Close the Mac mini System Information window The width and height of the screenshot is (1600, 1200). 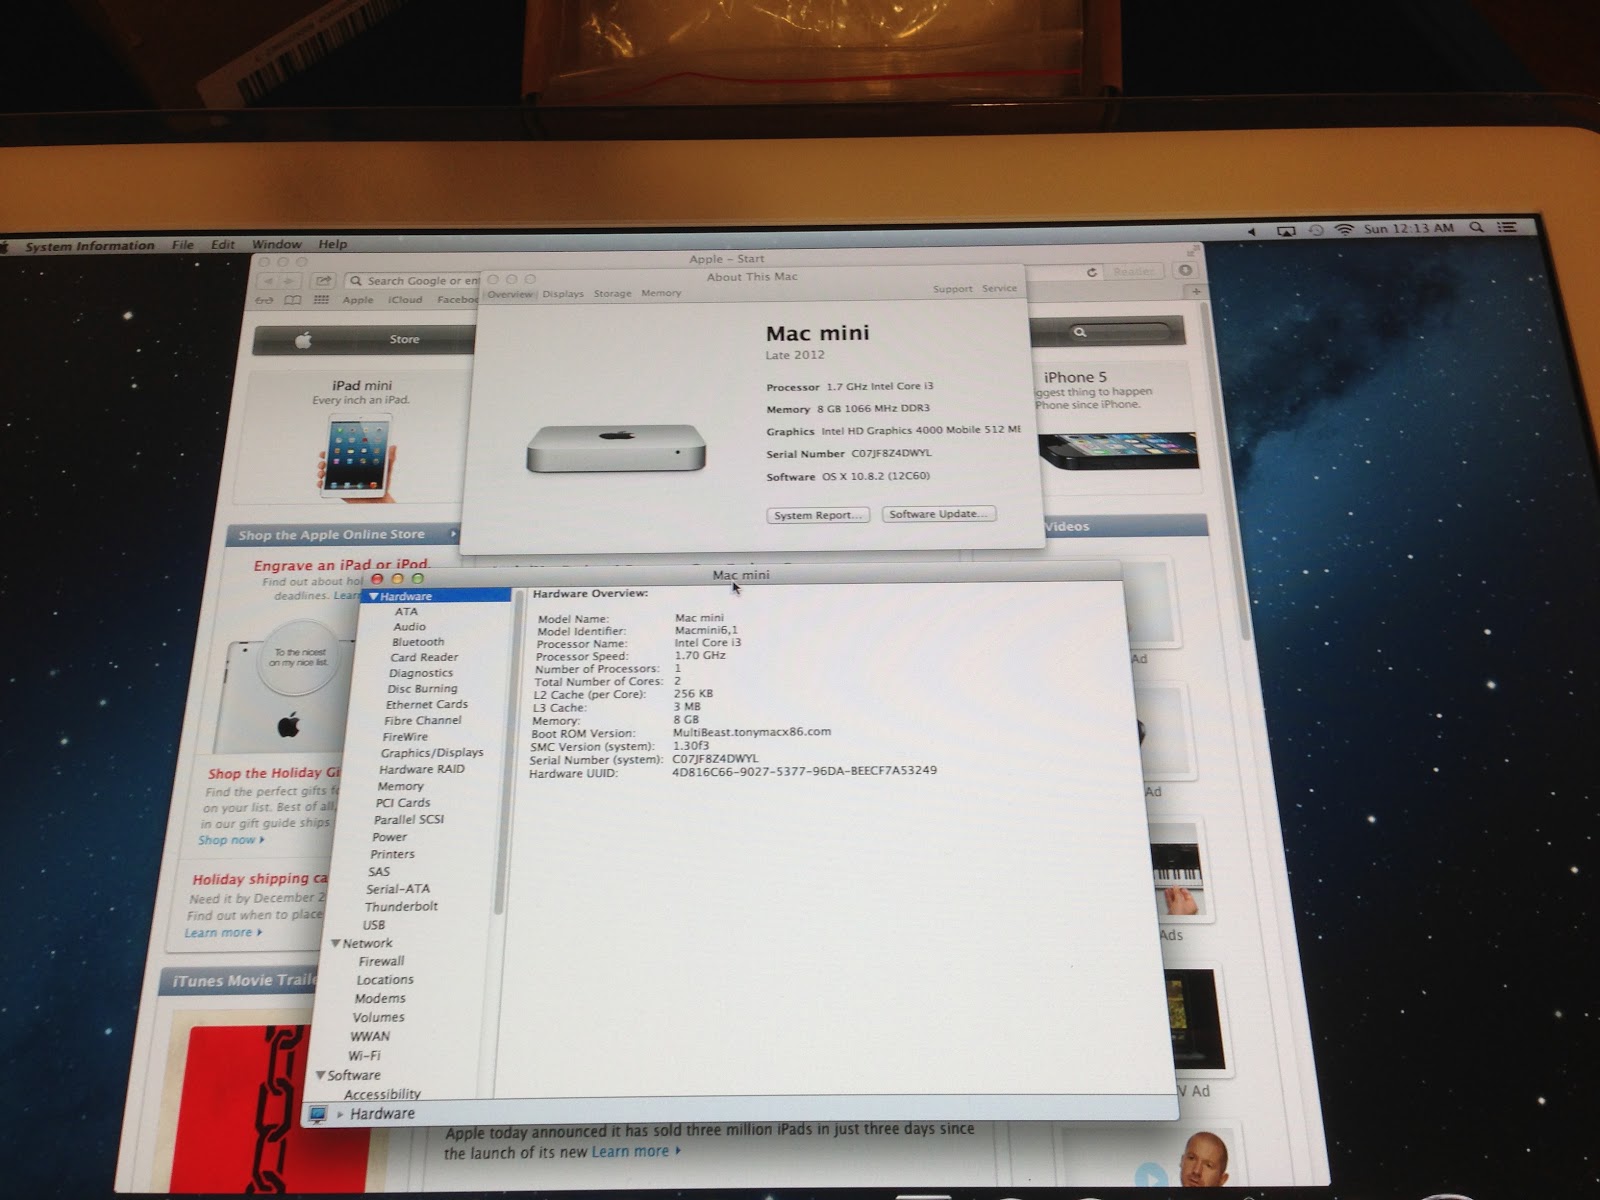click(377, 578)
